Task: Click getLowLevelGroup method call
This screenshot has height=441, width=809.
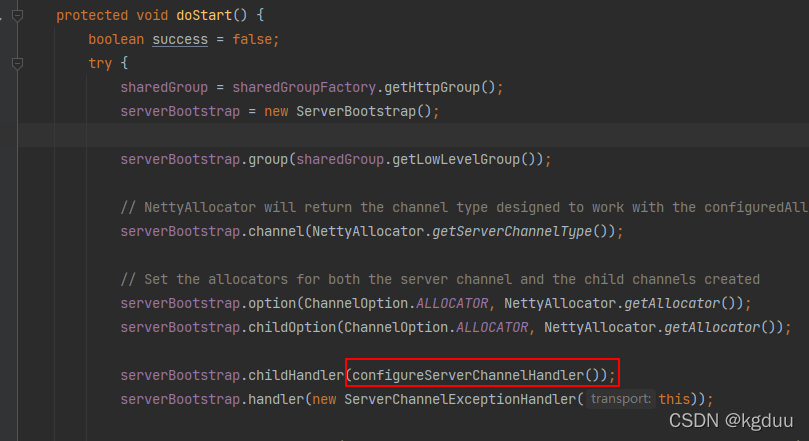Action: [x=456, y=159]
